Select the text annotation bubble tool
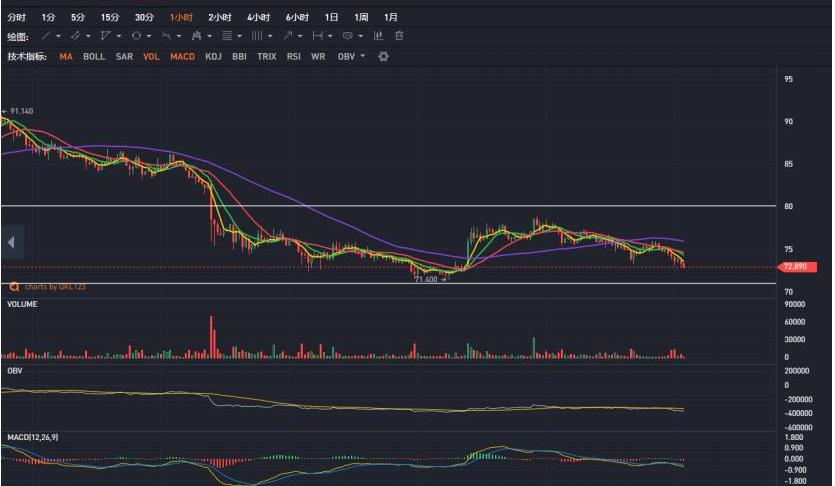The width and height of the screenshot is (835, 486). pos(347,36)
